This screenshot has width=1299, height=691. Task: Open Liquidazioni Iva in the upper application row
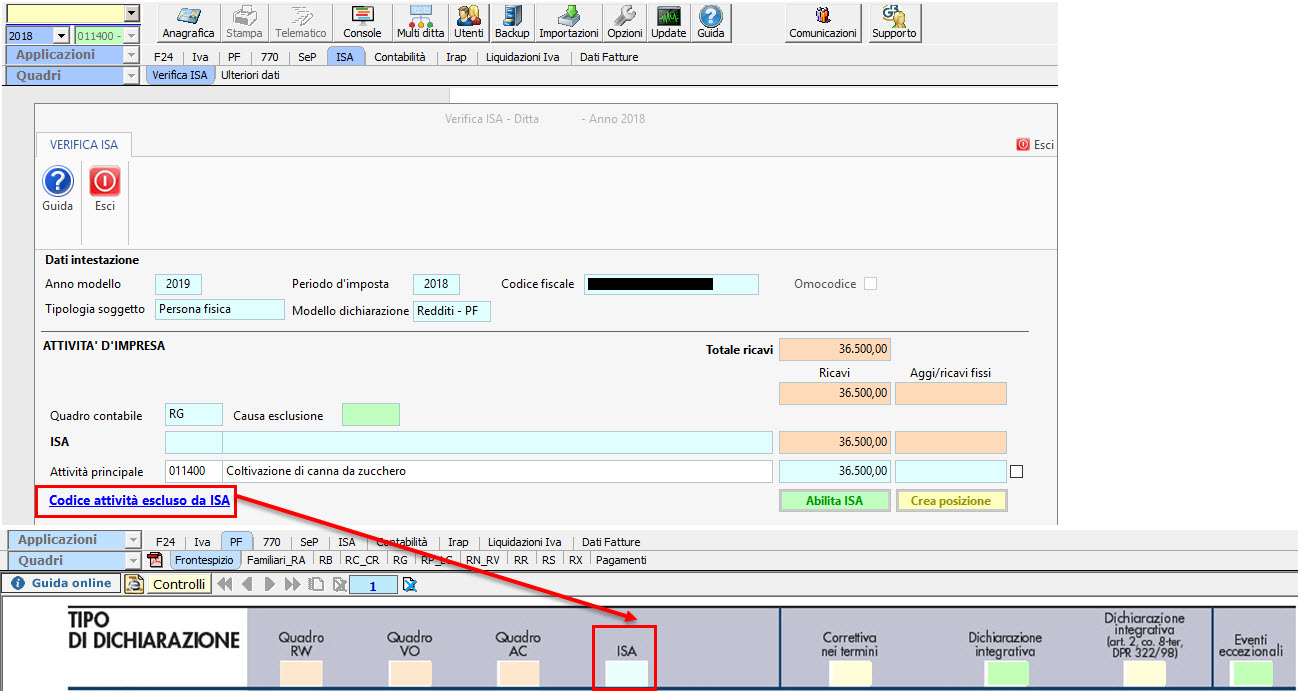[522, 57]
